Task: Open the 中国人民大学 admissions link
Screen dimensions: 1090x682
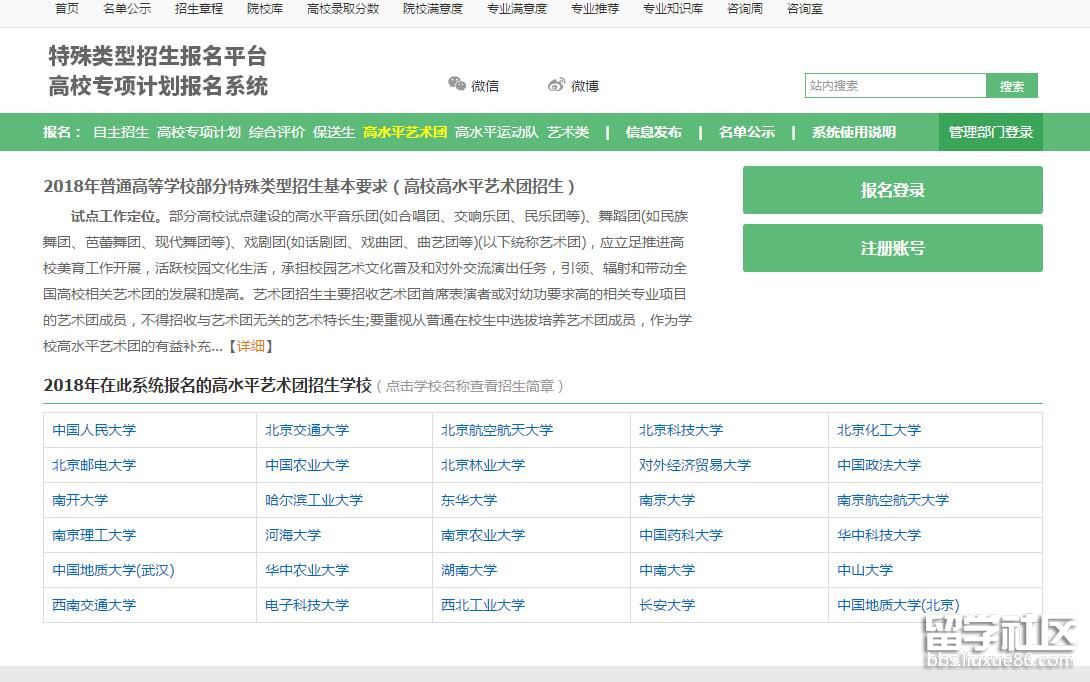Action: (x=94, y=430)
